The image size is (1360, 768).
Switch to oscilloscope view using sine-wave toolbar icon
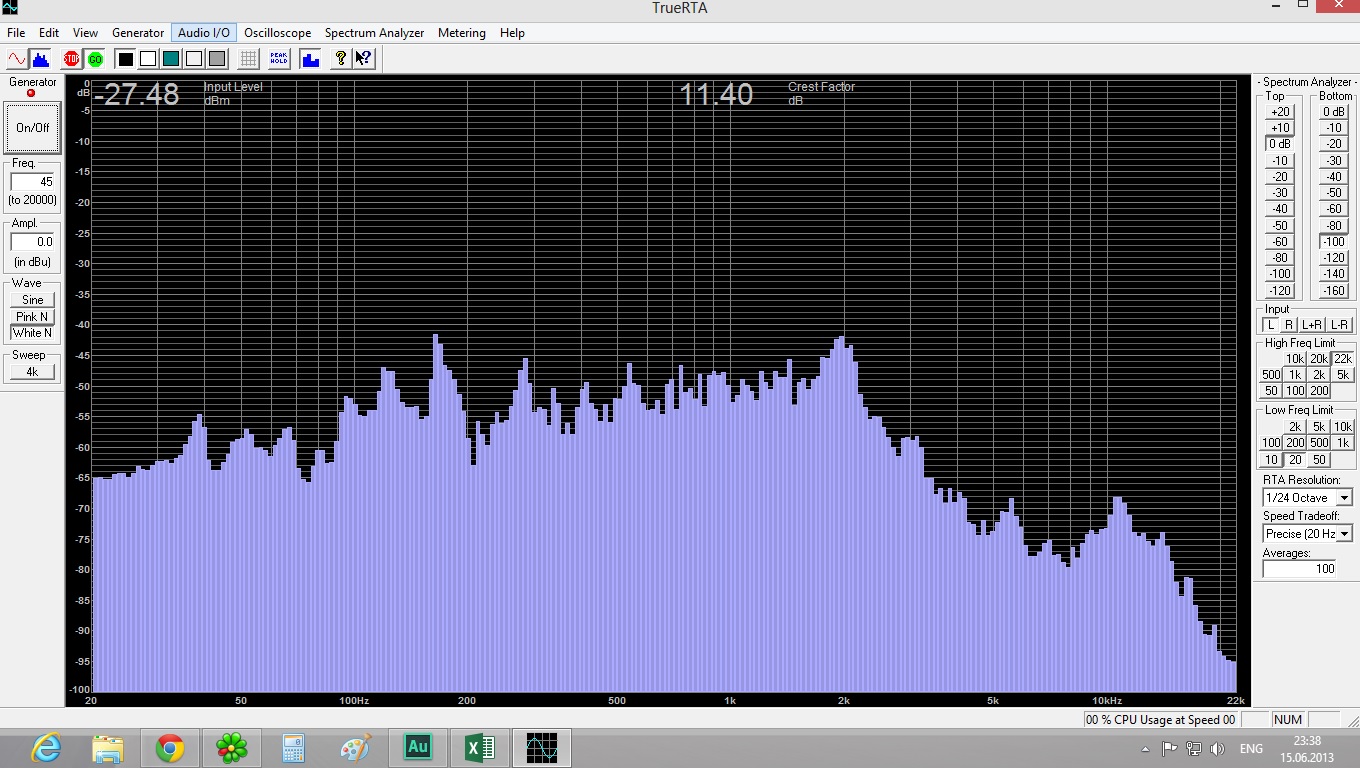pyautogui.click(x=17, y=58)
